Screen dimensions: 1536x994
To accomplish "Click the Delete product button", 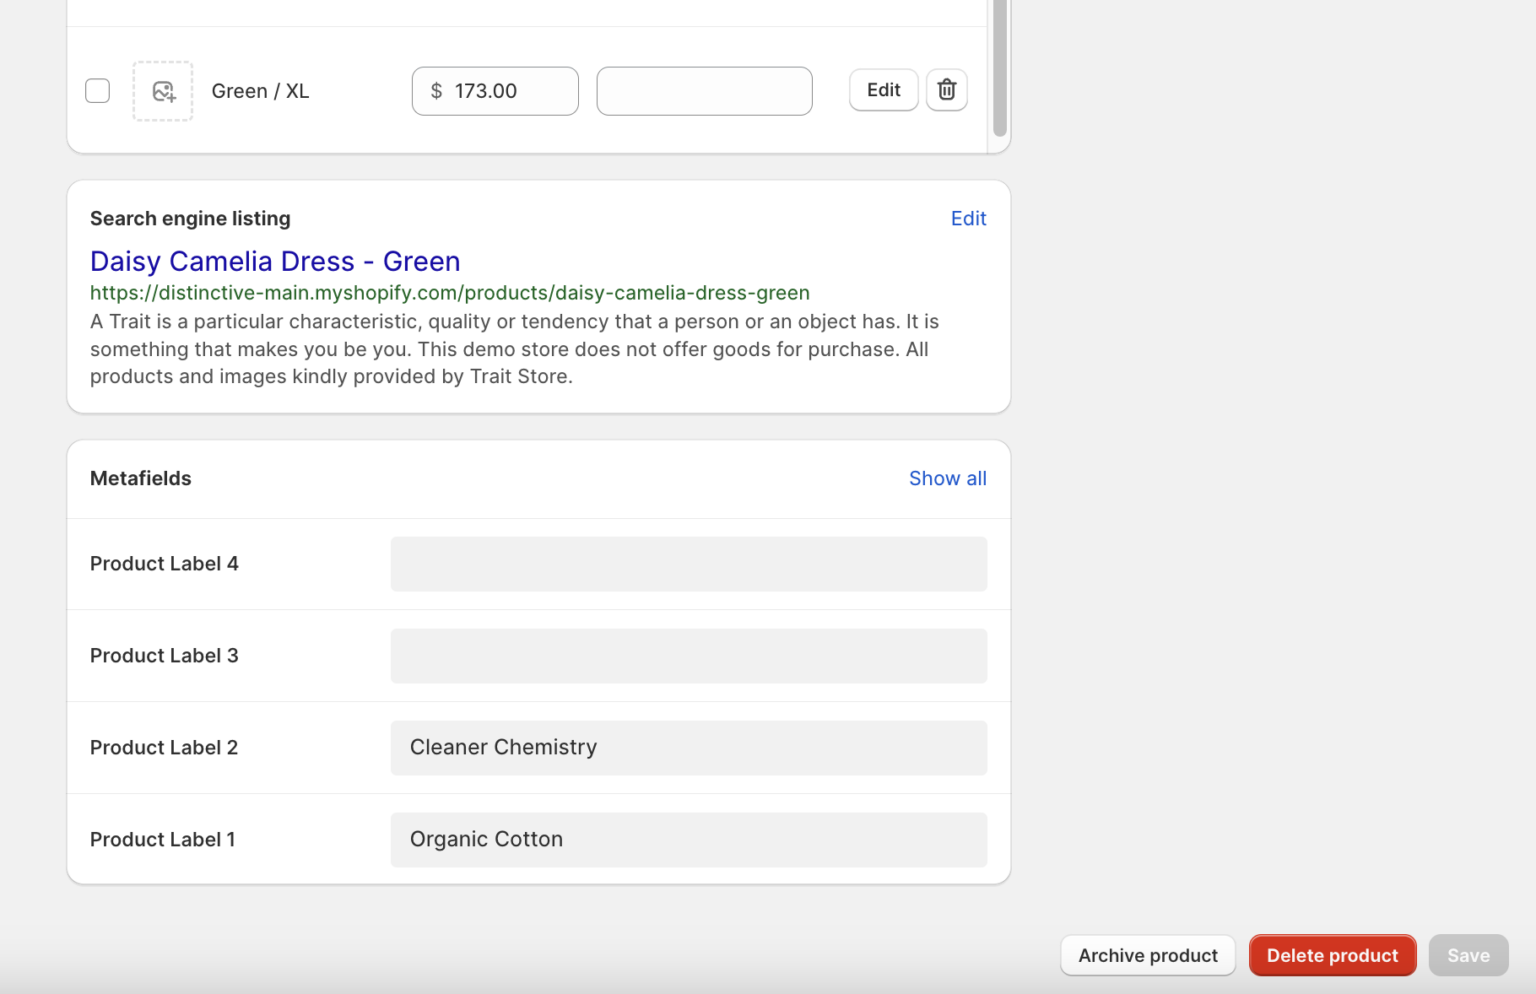I will [x=1332, y=955].
